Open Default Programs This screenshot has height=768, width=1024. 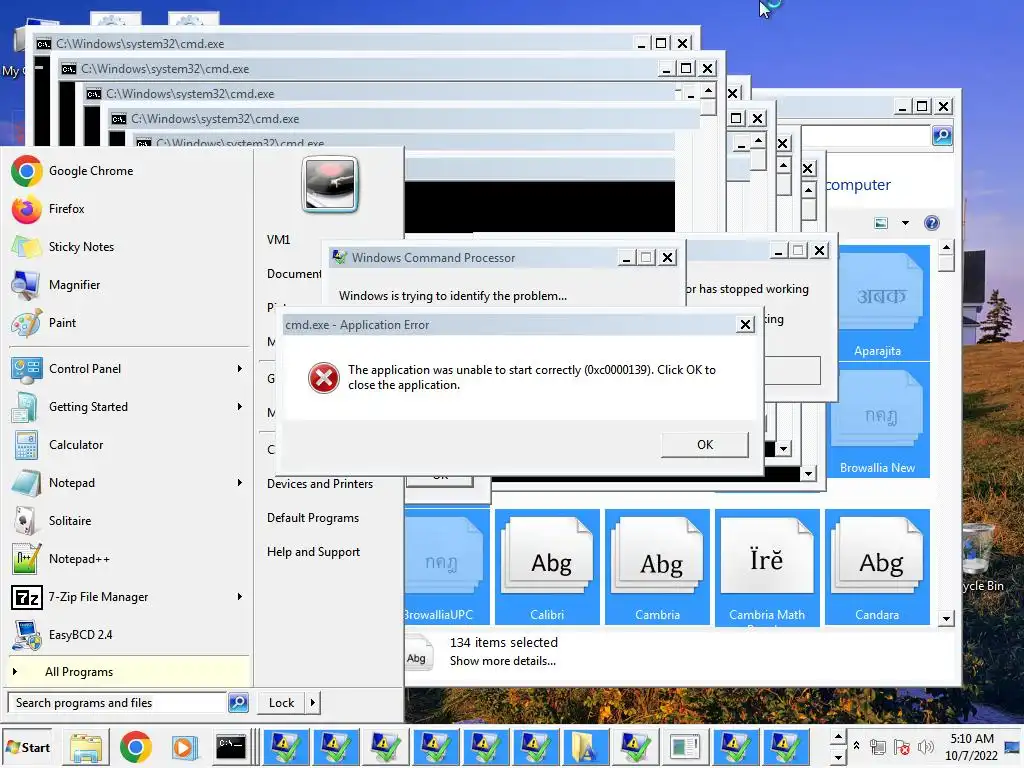tap(313, 518)
